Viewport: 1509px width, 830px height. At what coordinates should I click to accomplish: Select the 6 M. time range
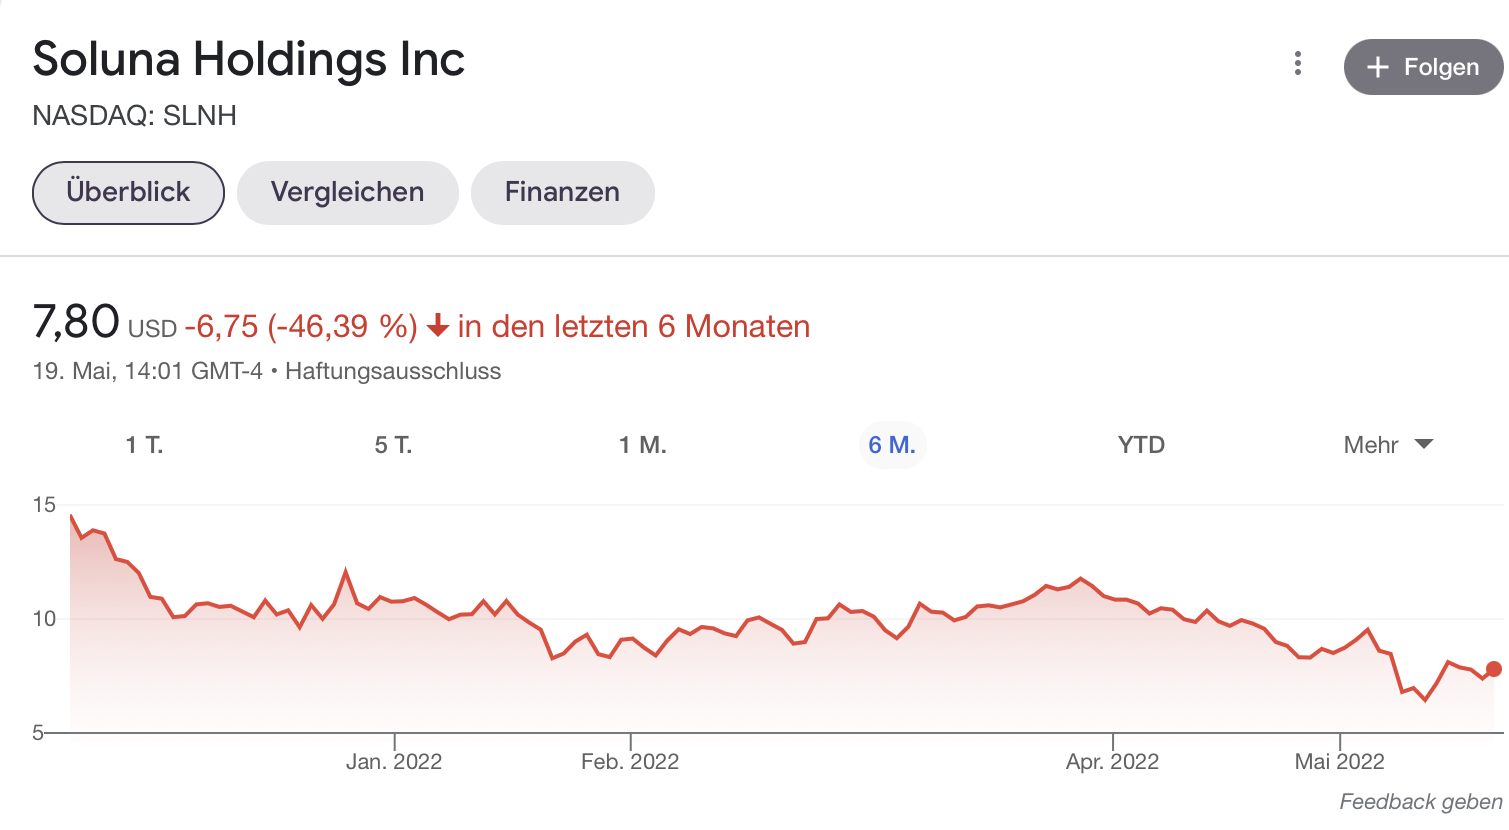pyautogui.click(x=892, y=445)
